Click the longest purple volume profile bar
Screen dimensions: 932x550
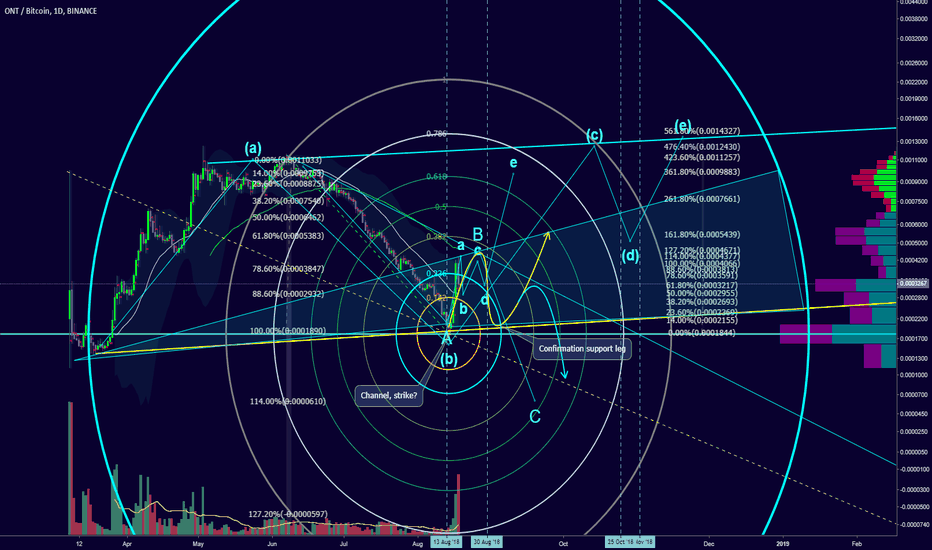(x=806, y=334)
